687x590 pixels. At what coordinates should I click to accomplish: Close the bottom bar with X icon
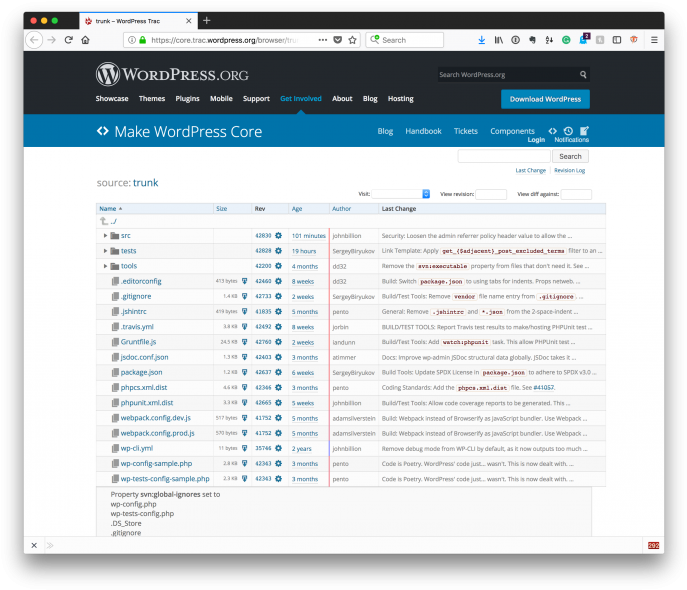coord(34,545)
